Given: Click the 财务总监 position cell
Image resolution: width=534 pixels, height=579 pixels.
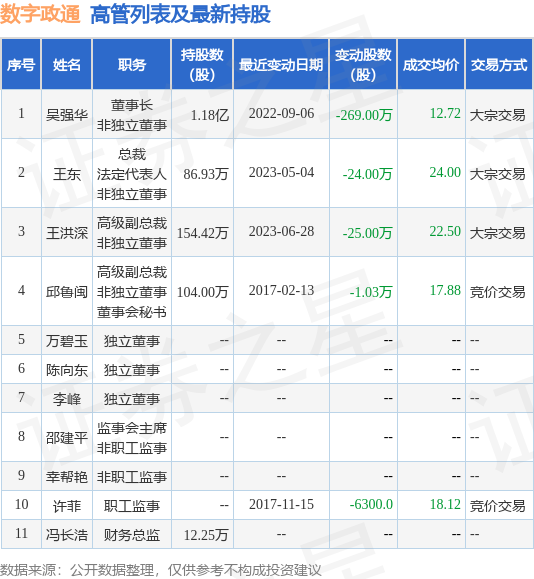Looking at the screenshot, I should pos(132,535).
